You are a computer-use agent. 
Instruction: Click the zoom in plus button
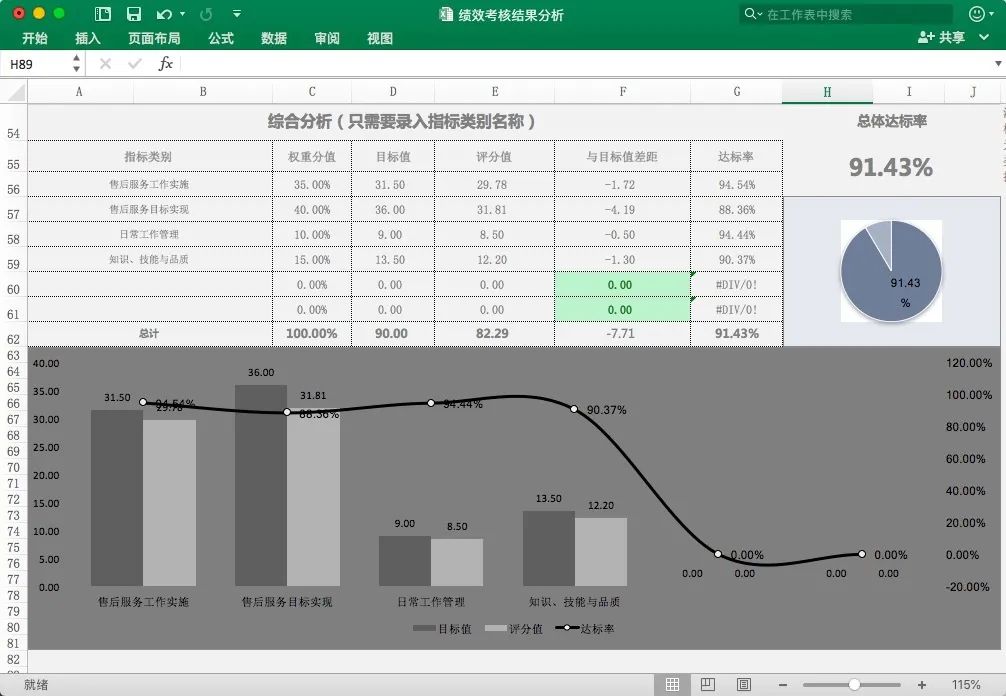[920, 685]
